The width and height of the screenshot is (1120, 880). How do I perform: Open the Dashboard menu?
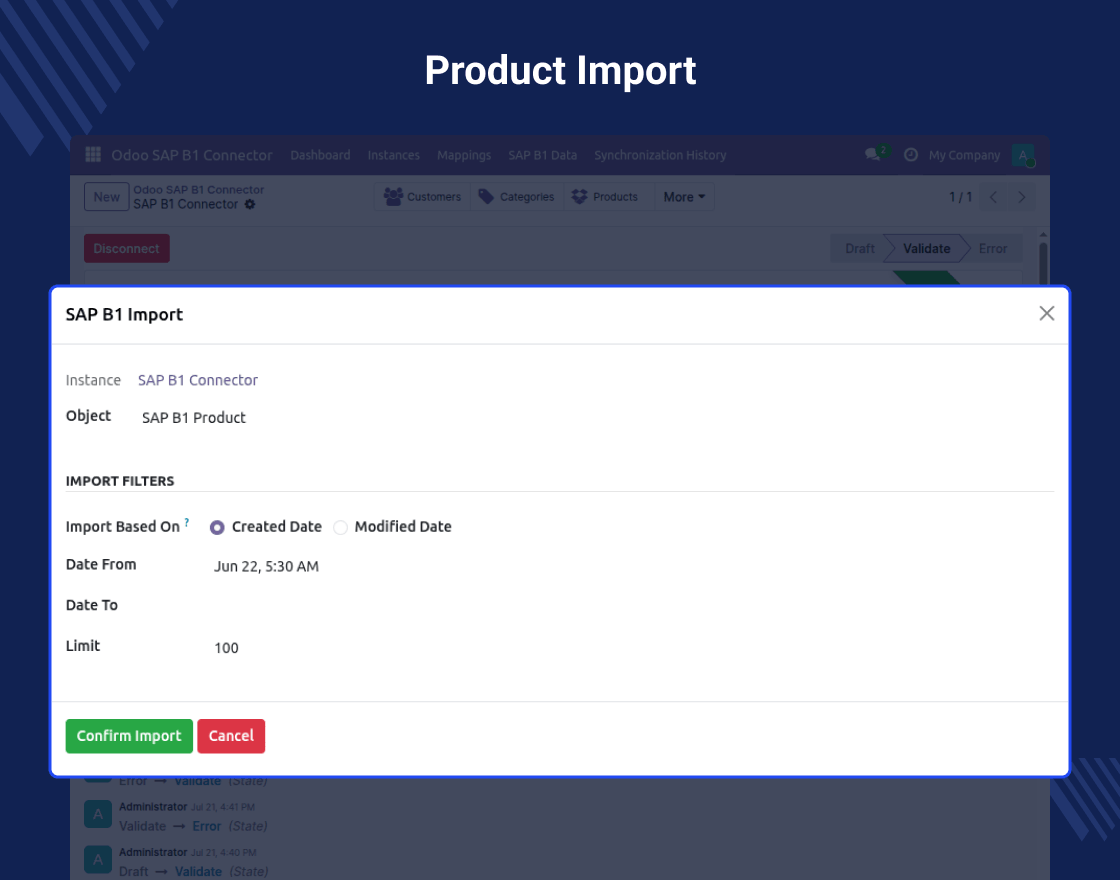click(x=320, y=155)
